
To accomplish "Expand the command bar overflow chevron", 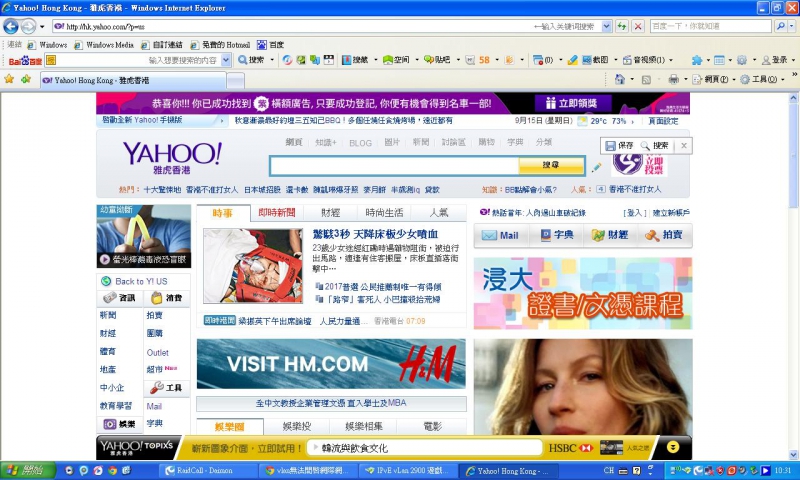I will (x=794, y=74).
